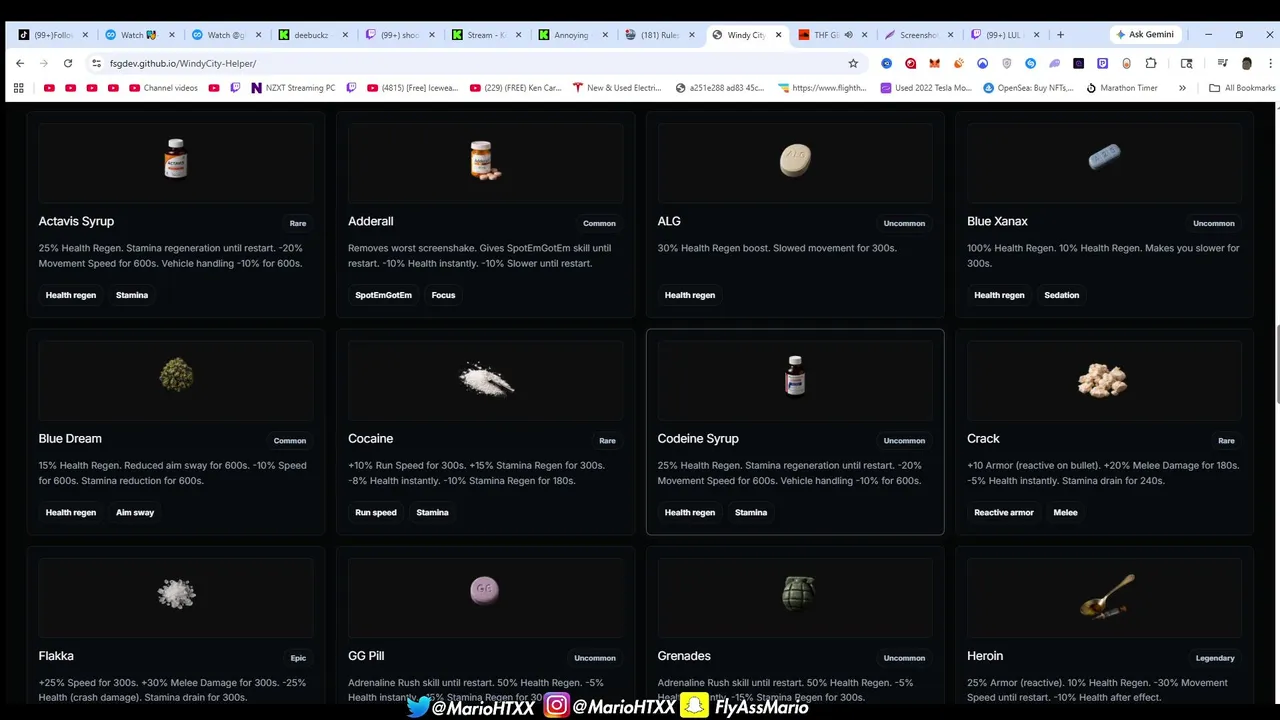
Task: Reload the WindyCity-Helper page
Action: 68,63
